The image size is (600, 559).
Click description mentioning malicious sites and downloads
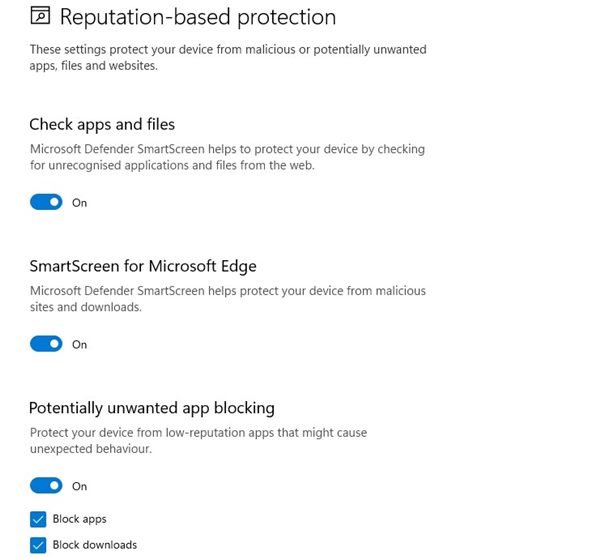coord(228,299)
